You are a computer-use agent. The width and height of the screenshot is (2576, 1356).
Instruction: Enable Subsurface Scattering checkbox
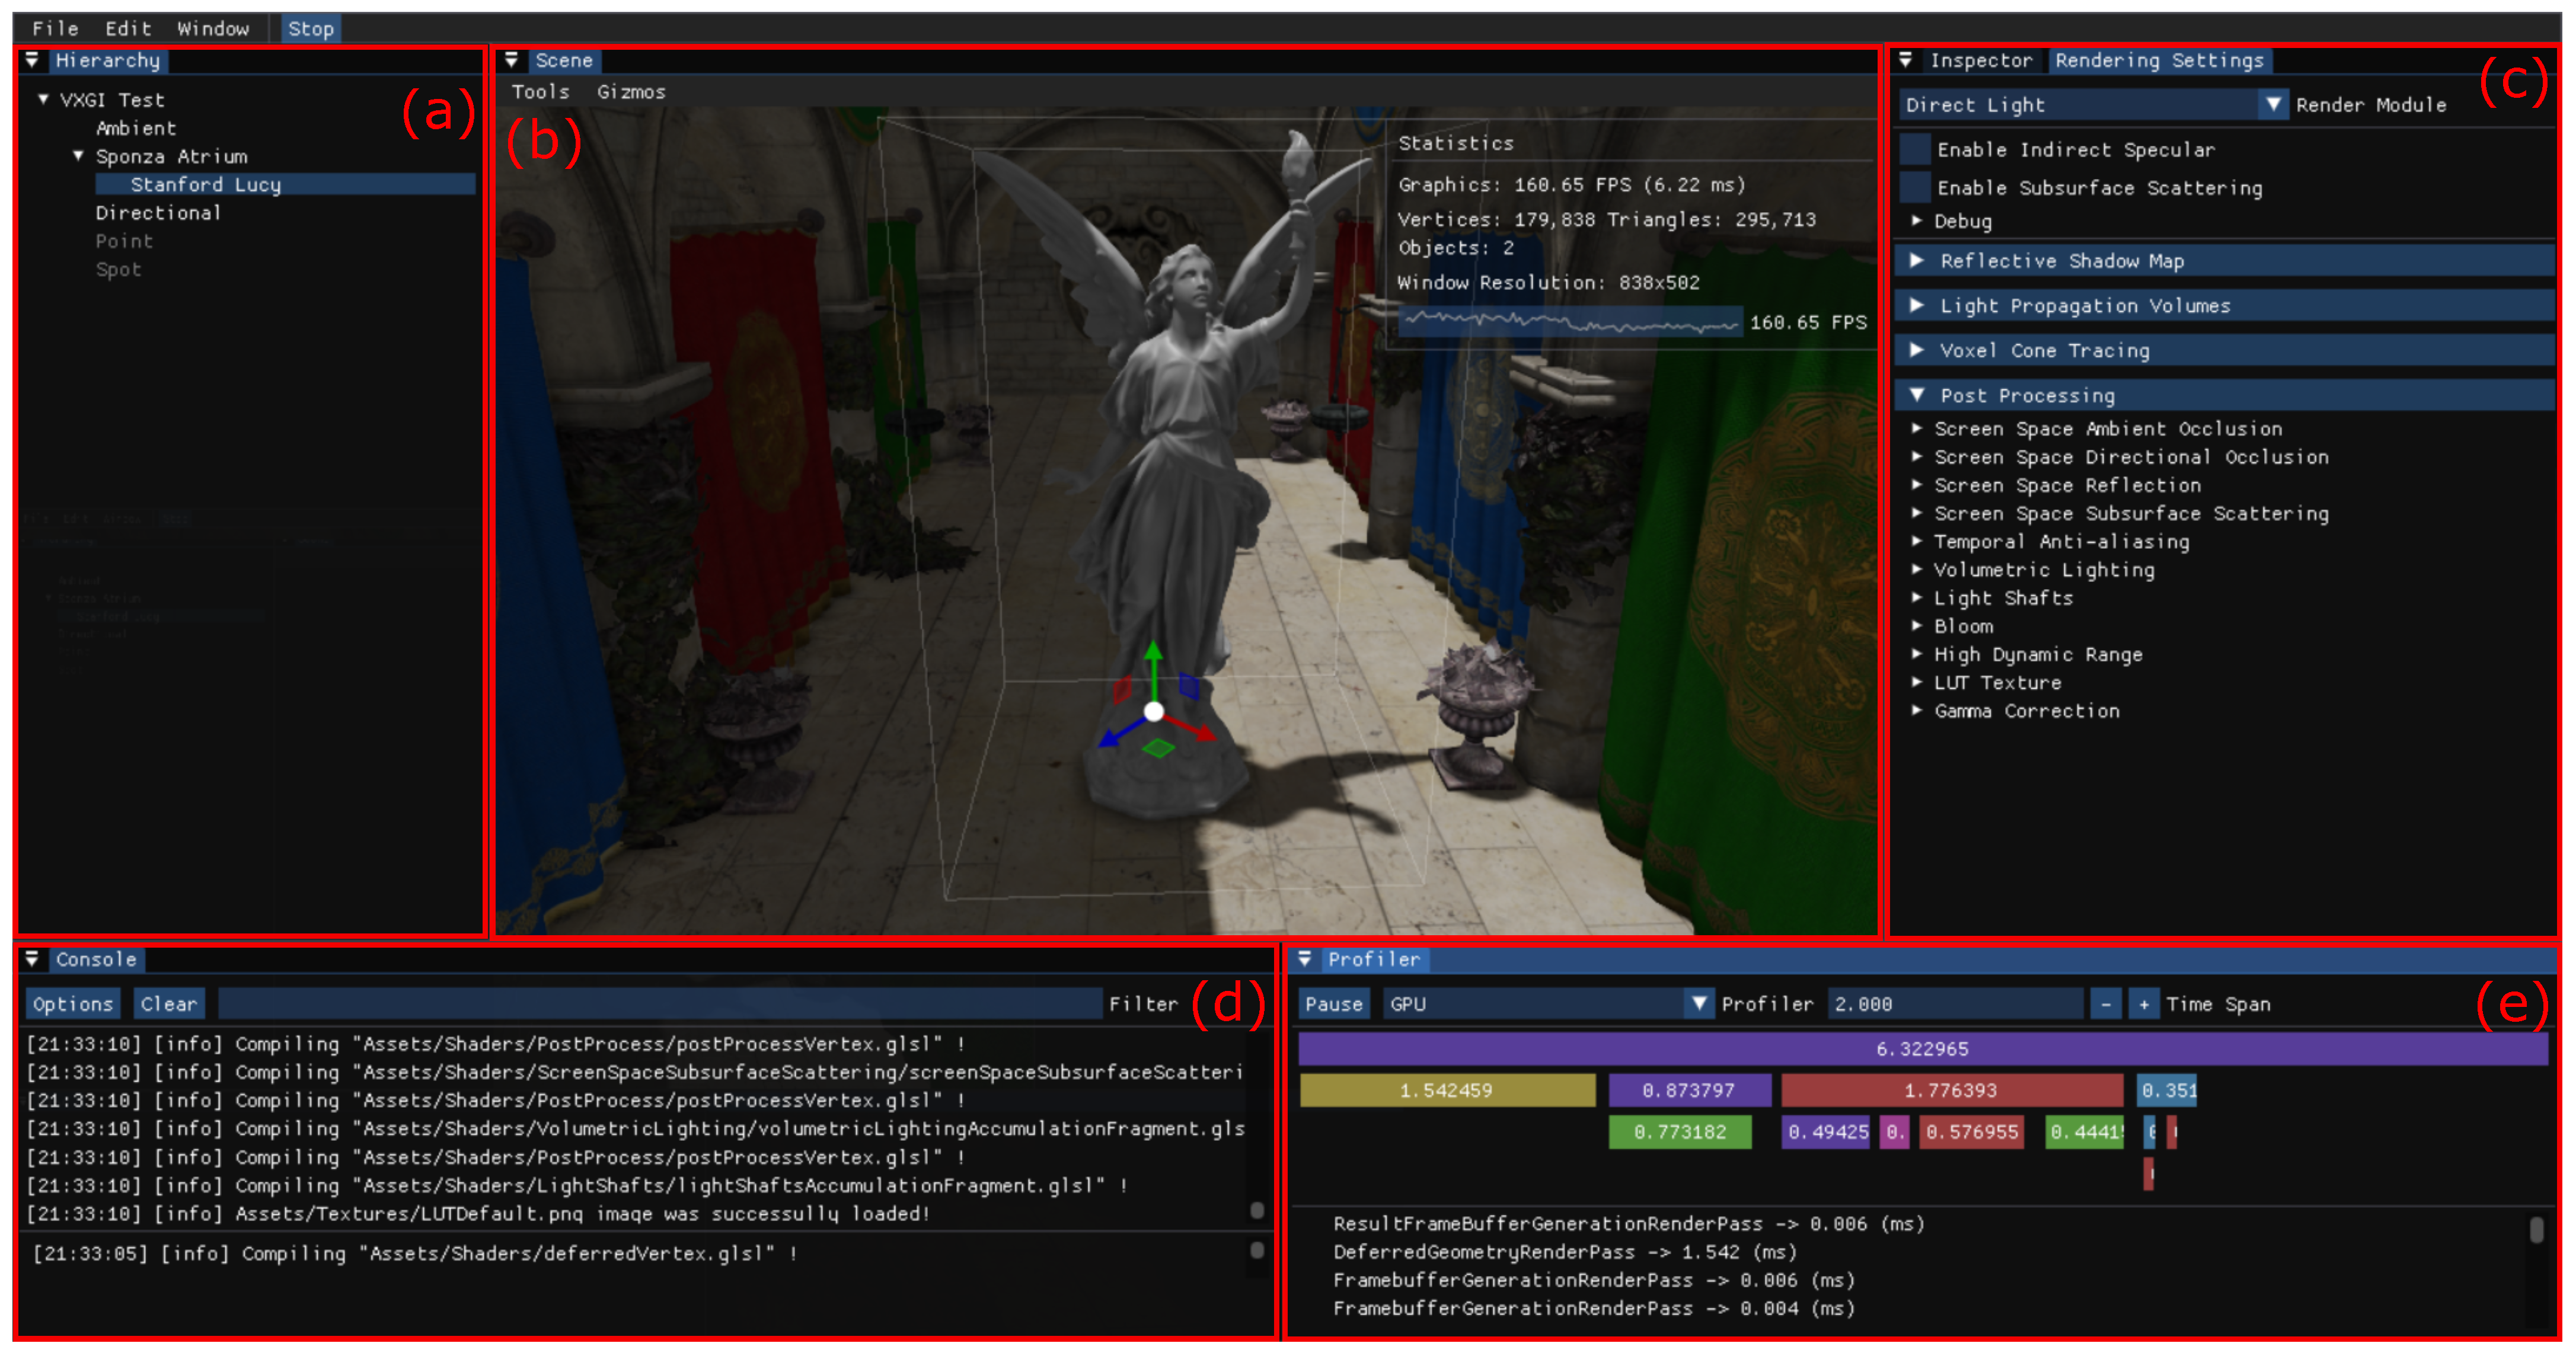(x=1915, y=187)
